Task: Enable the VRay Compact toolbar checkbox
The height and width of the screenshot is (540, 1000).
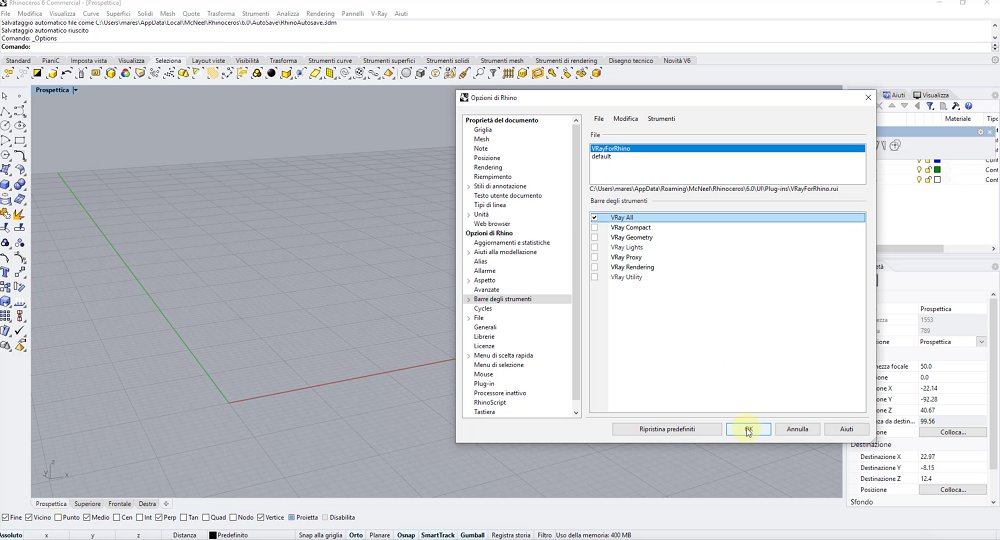Action: click(594, 228)
